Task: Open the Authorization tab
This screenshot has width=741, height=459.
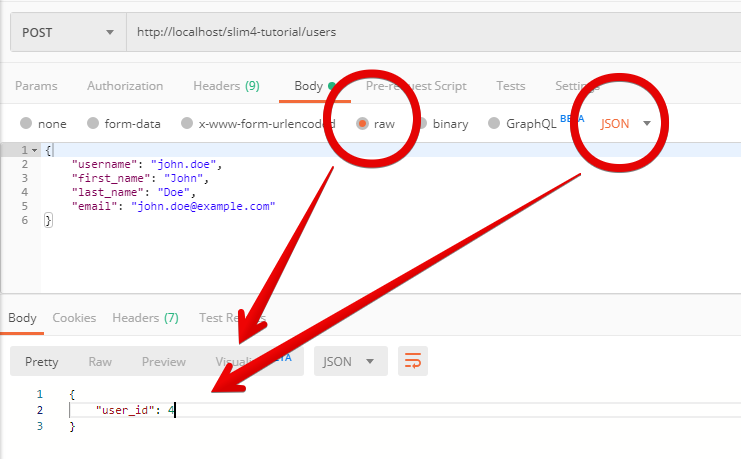Action: (x=125, y=86)
